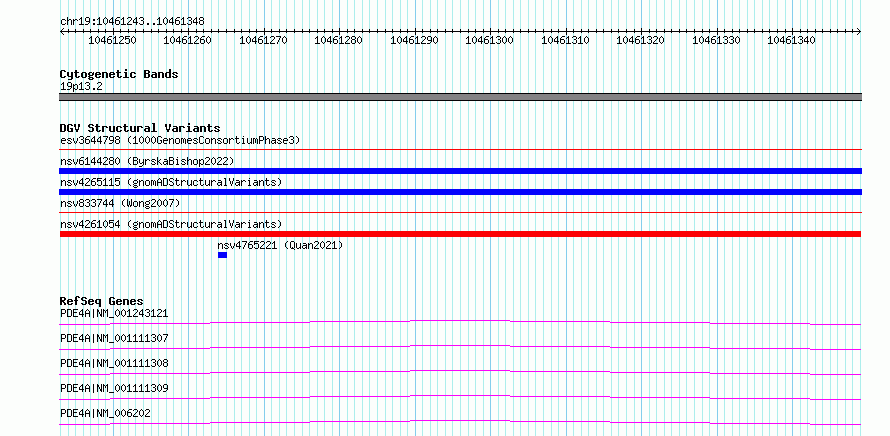The height and width of the screenshot is (436, 890).
Task: Select the 19p13.2 band label
Action: click(81, 87)
